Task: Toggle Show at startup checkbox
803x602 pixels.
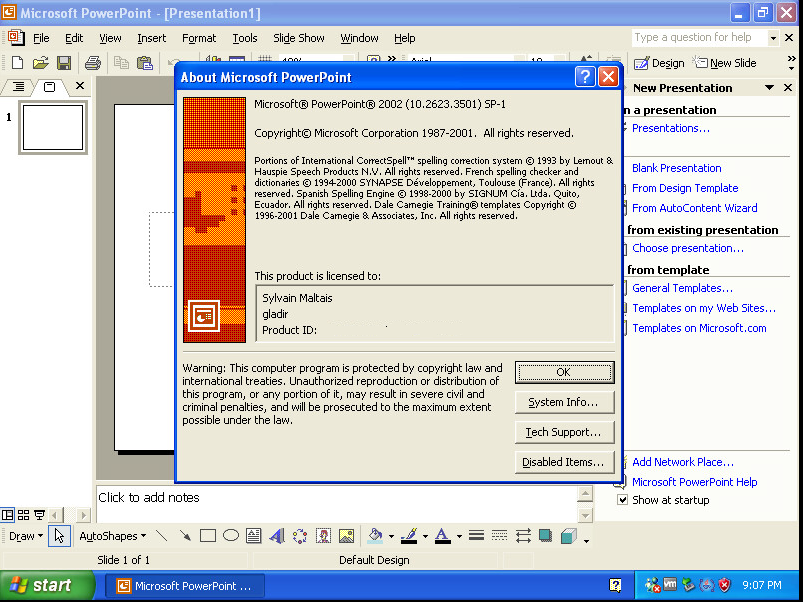Action: (x=623, y=500)
